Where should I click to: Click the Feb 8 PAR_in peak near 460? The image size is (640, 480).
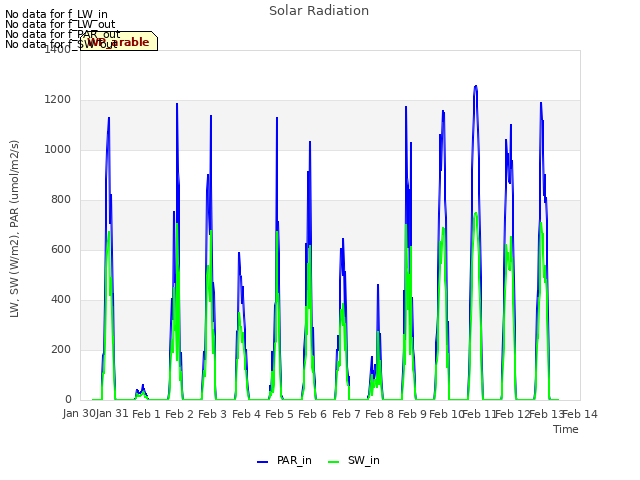coord(378,286)
